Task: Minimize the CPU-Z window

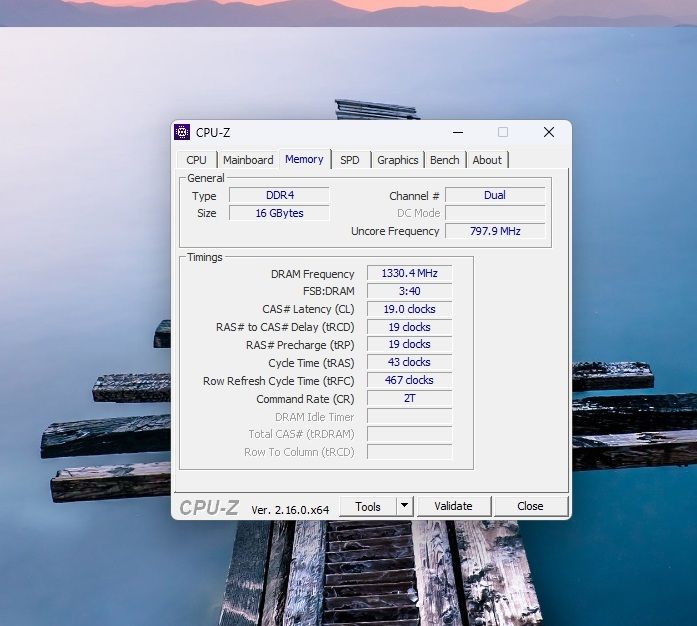Action: pos(458,132)
